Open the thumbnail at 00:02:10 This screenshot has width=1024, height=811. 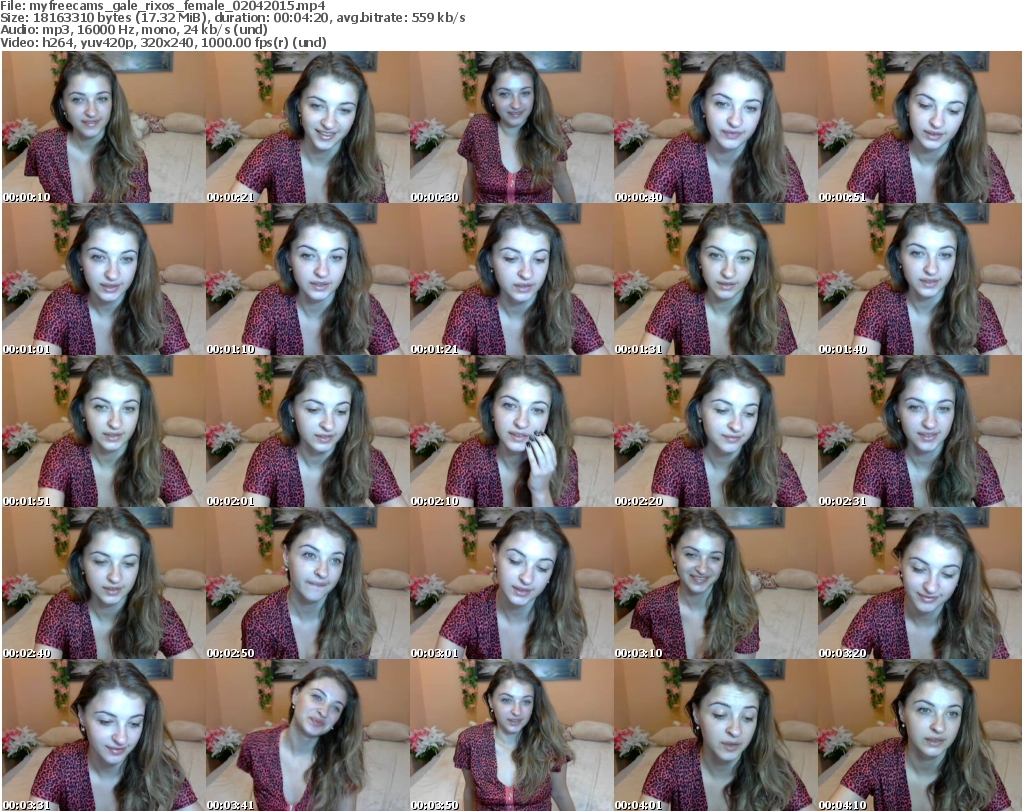(x=511, y=432)
